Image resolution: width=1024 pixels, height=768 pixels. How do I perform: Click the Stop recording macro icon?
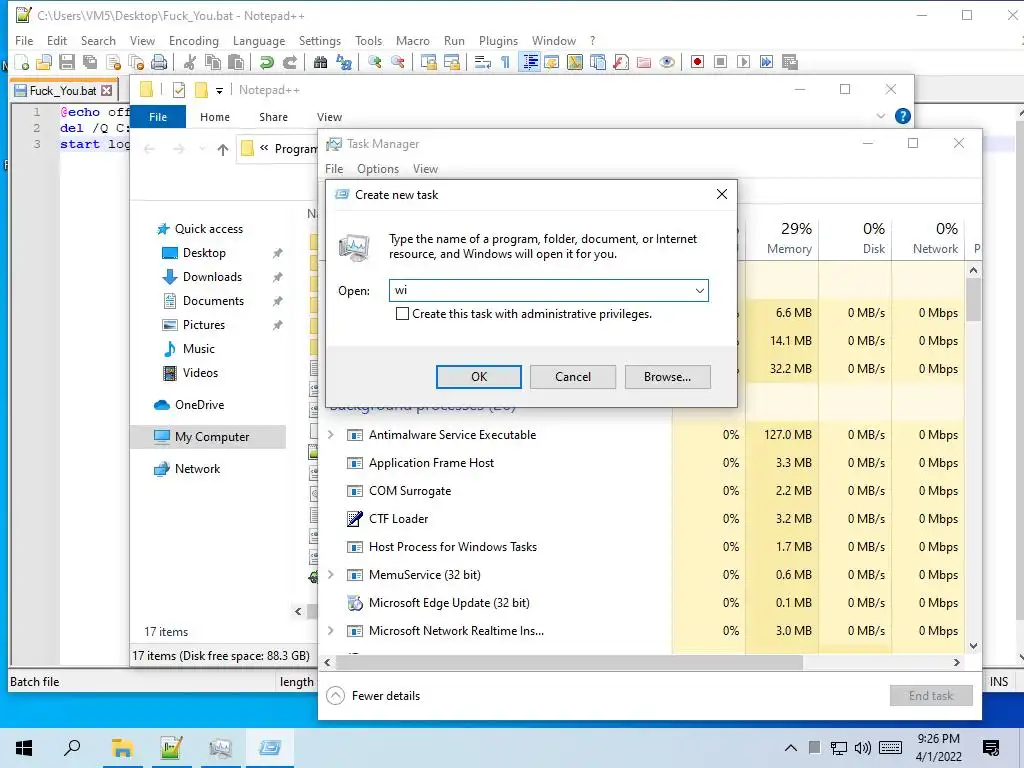point(720,62)
